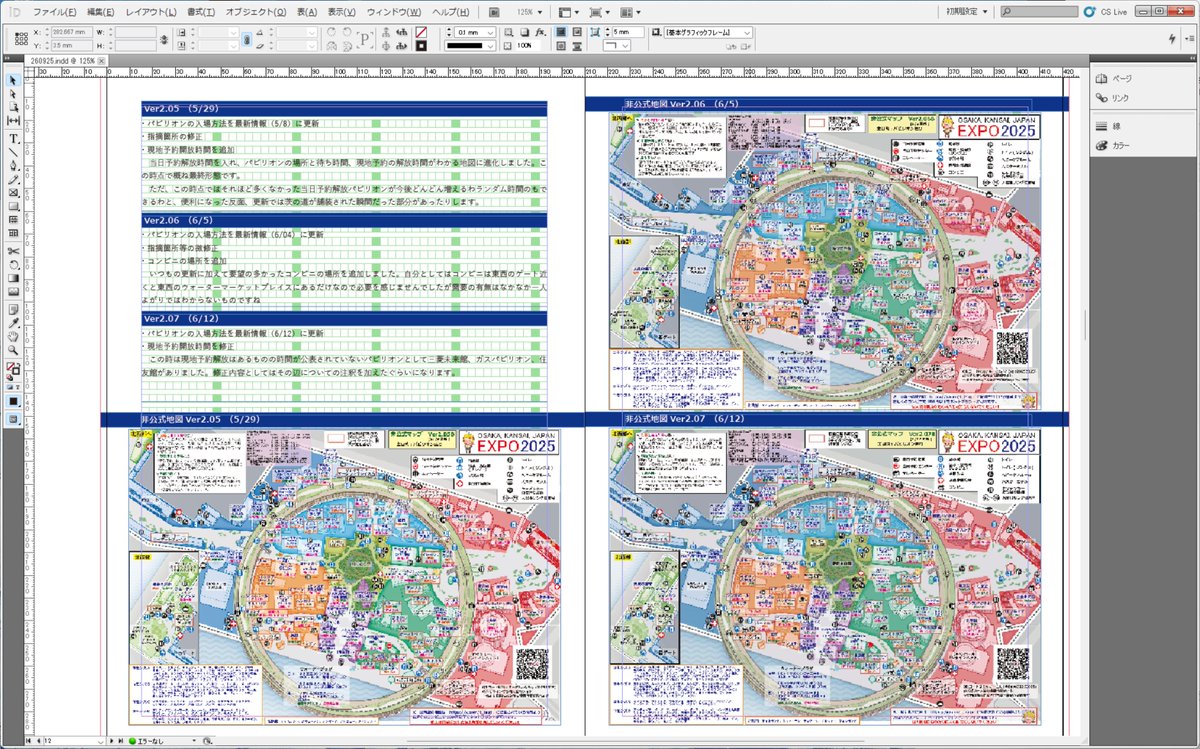Open the Bridge icon in application bar
Image resolution: width=1200 pixels, height=749 pixels.
coord(494,11)
